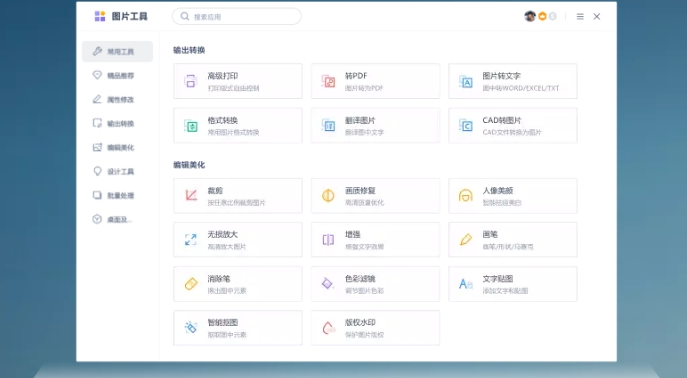
Task: Open the hamburger menu in title bar
Action: [580, 17]
